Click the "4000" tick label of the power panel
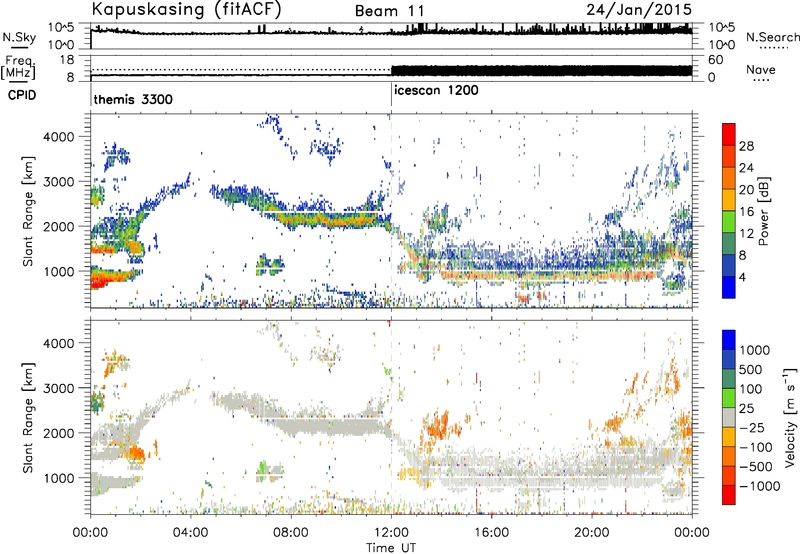The height and width of the screenshot is (554, 800). click(58, 136)
